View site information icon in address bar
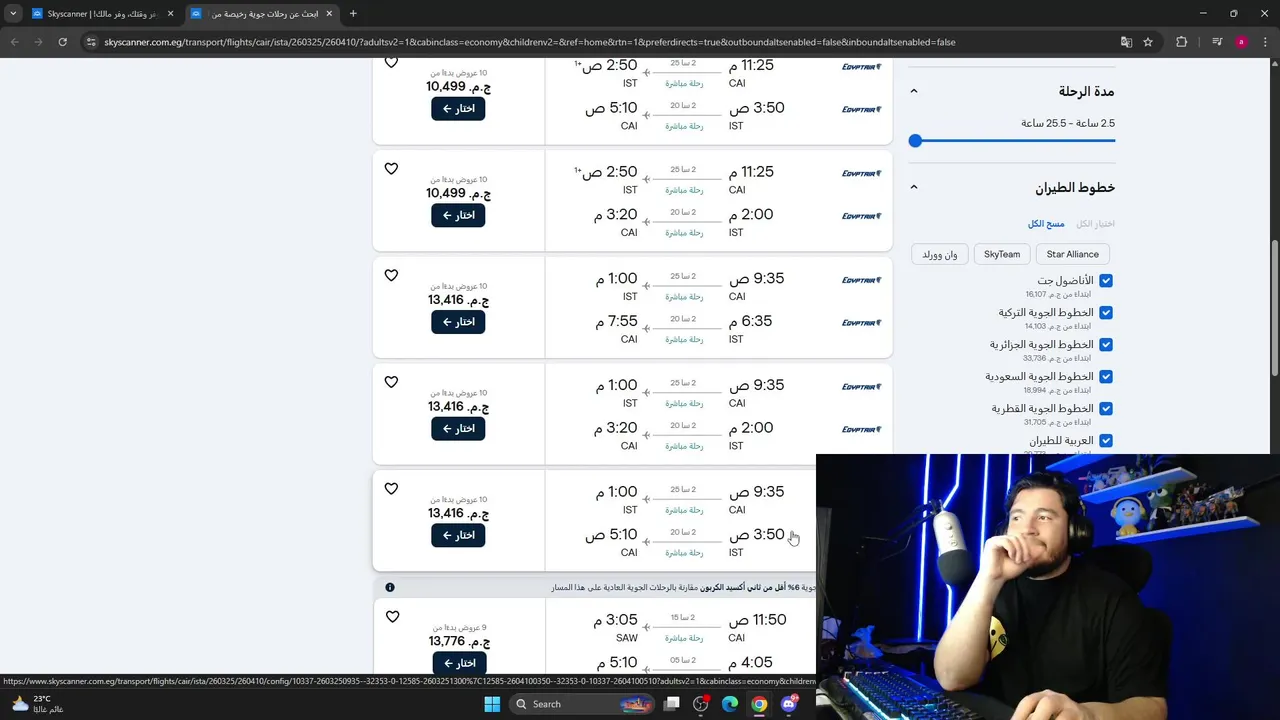 (91, 42)
